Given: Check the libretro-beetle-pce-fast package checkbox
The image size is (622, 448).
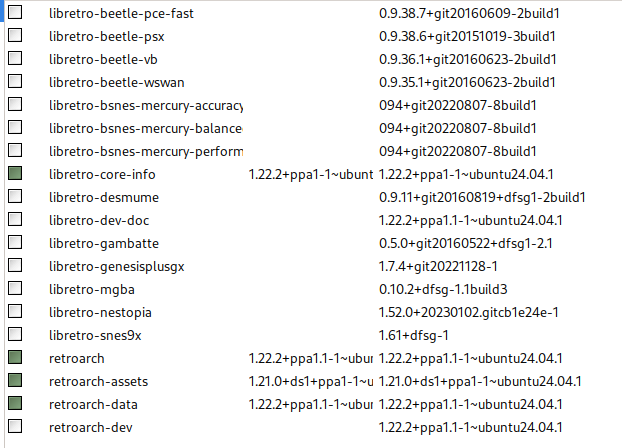Looking at the screenshot, I should tap(15, 13).
